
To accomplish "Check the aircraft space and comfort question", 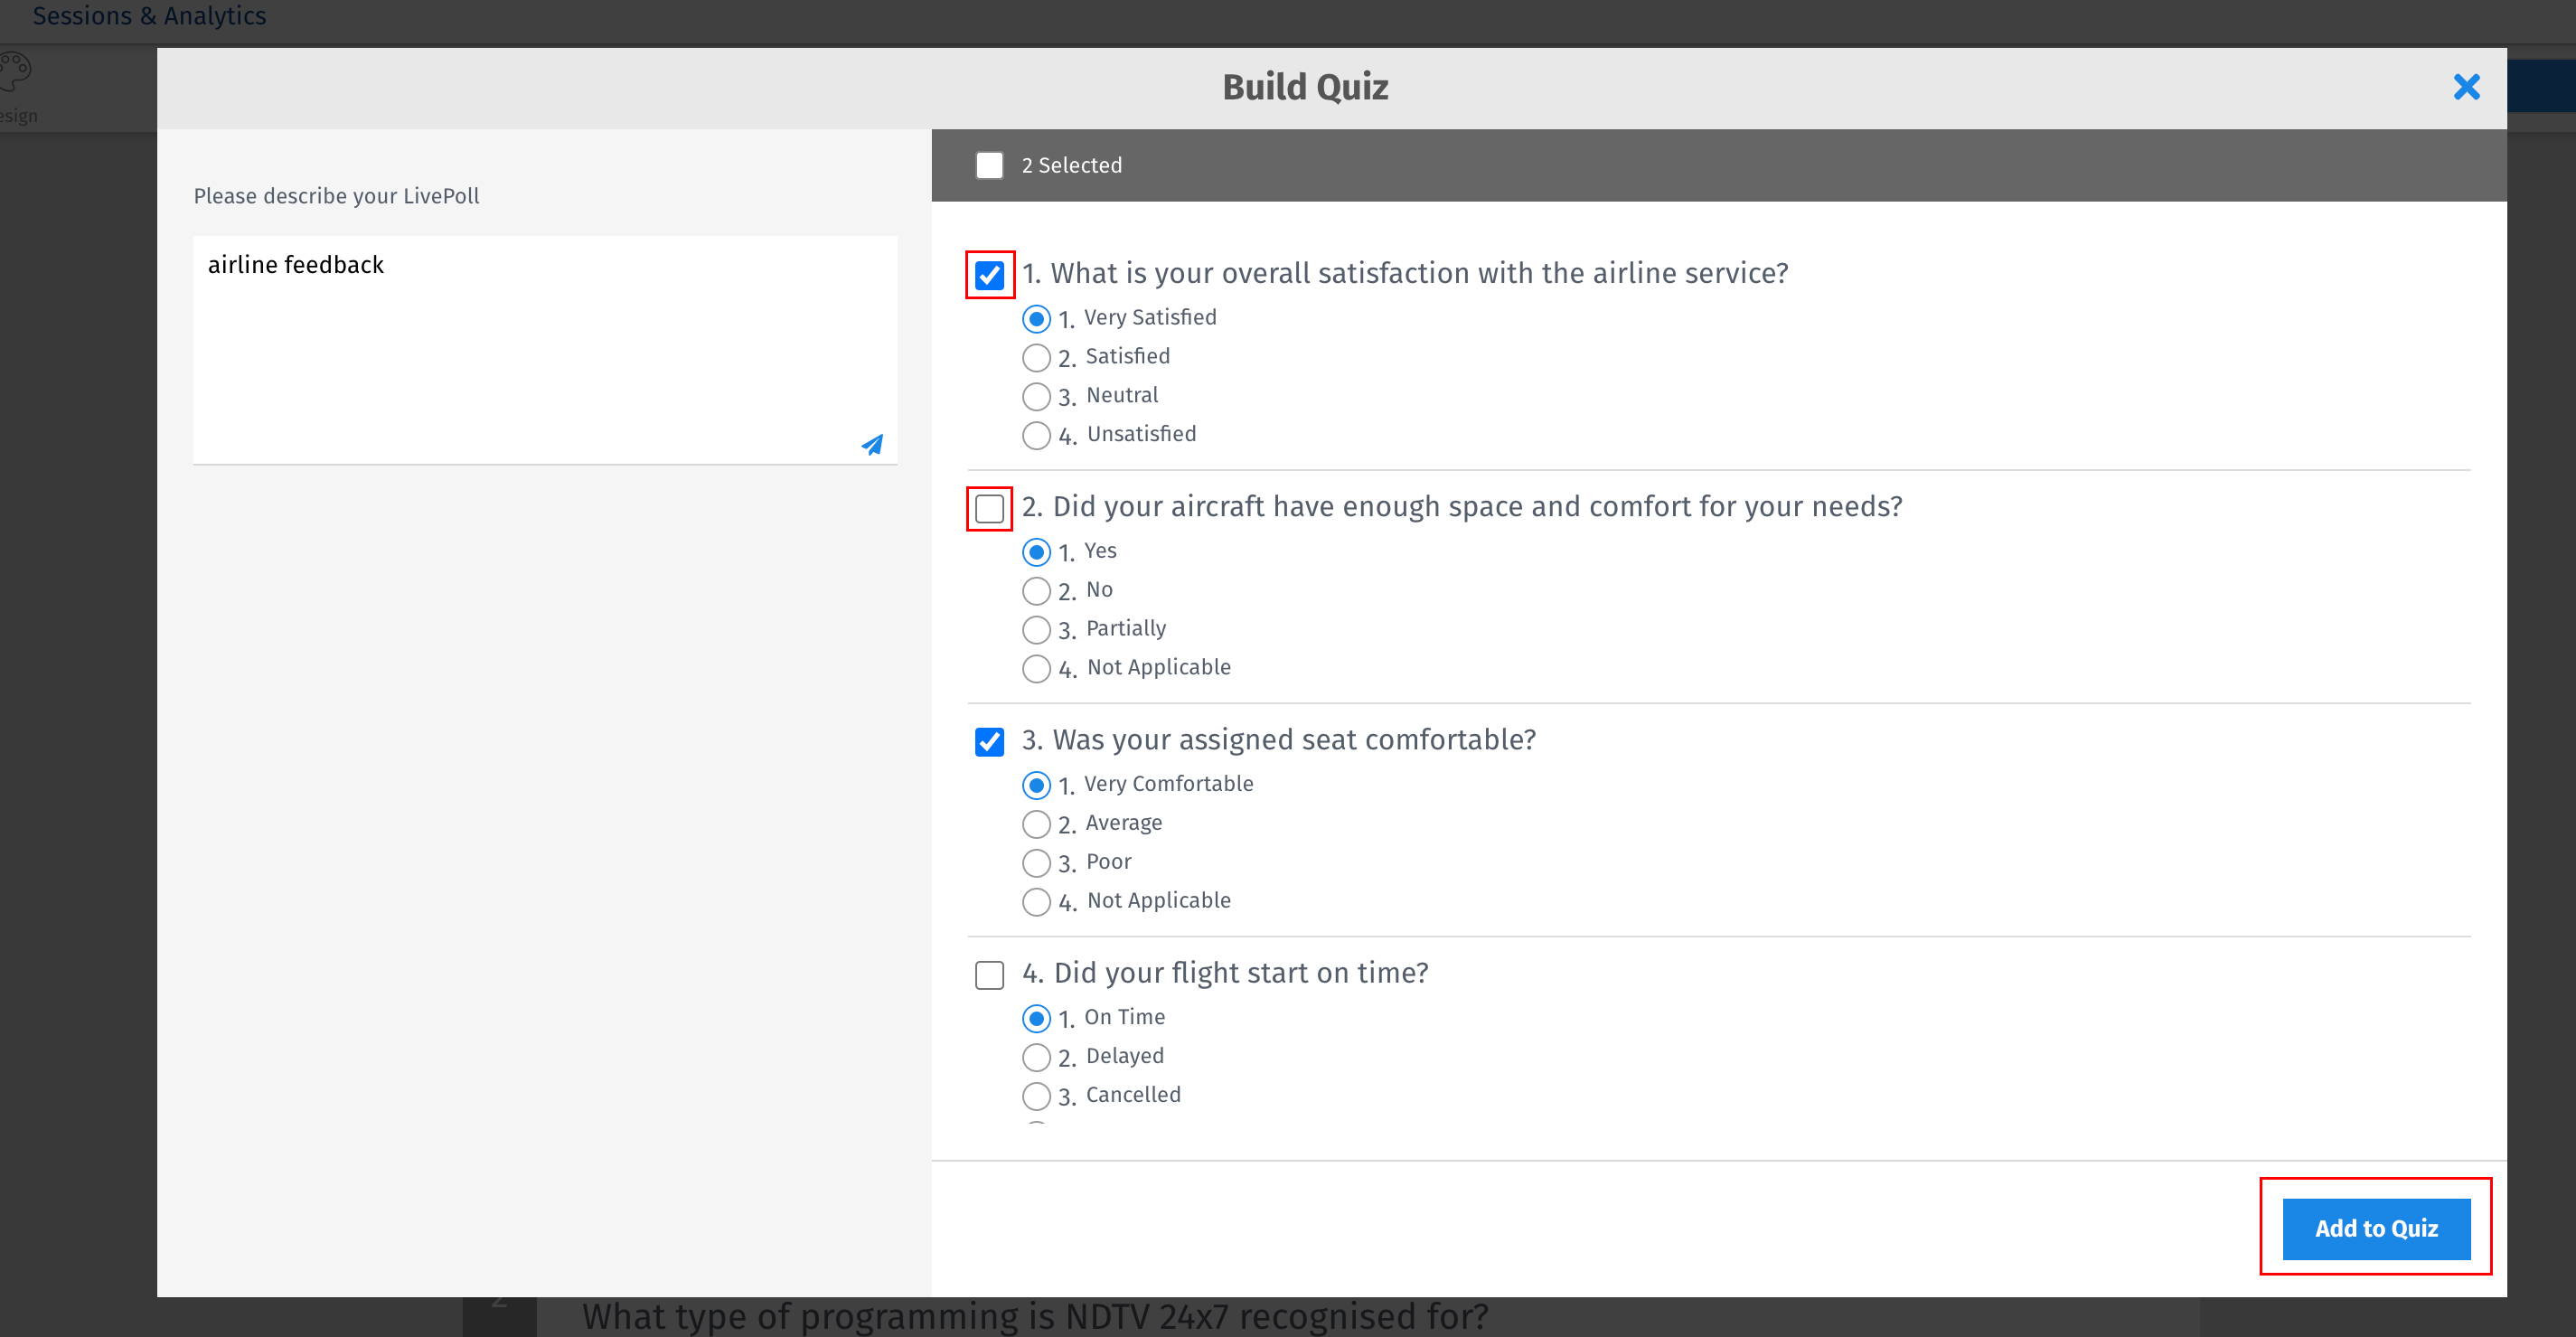I will [989, 508].
